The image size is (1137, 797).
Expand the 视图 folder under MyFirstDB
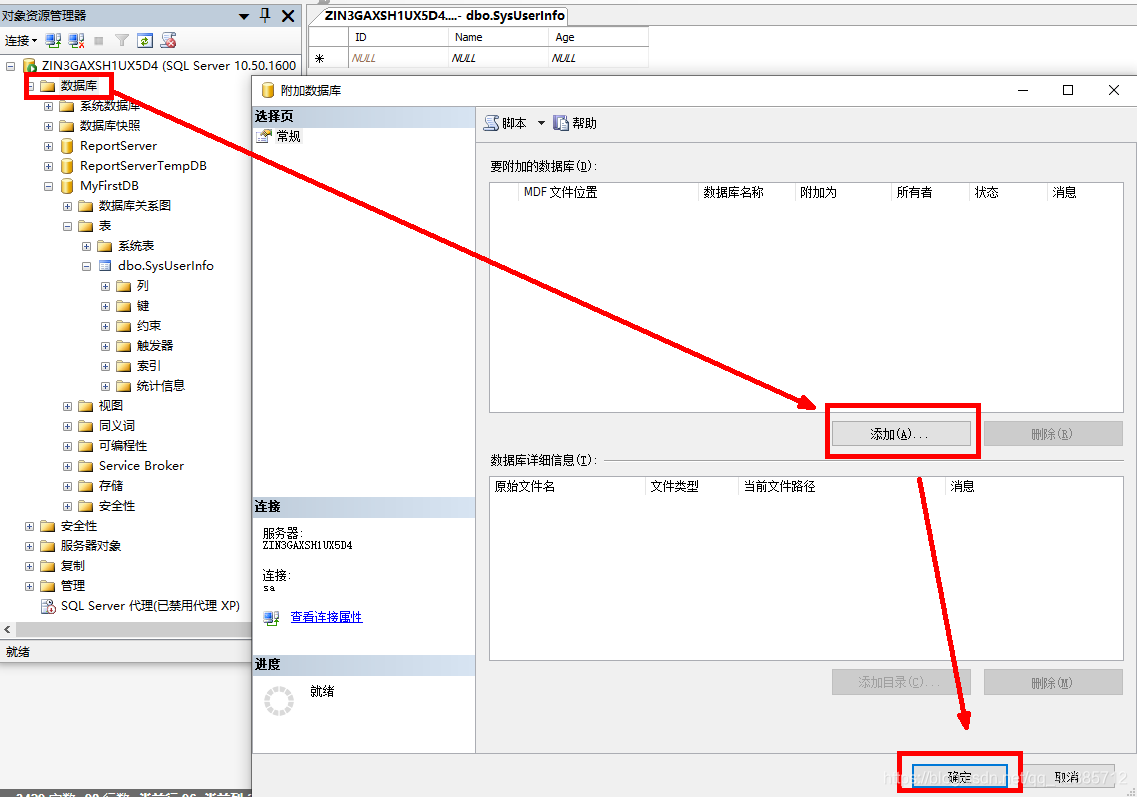(66, 405)
